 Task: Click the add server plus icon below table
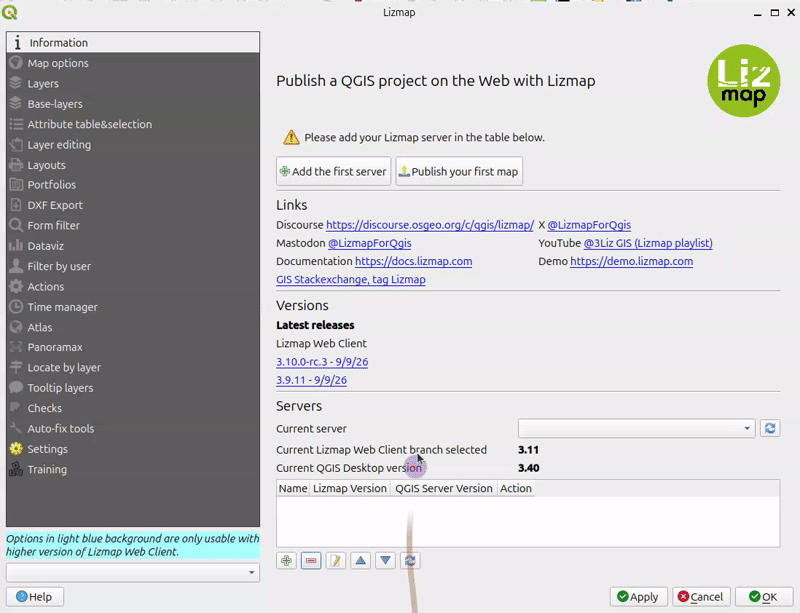[286, 561]
